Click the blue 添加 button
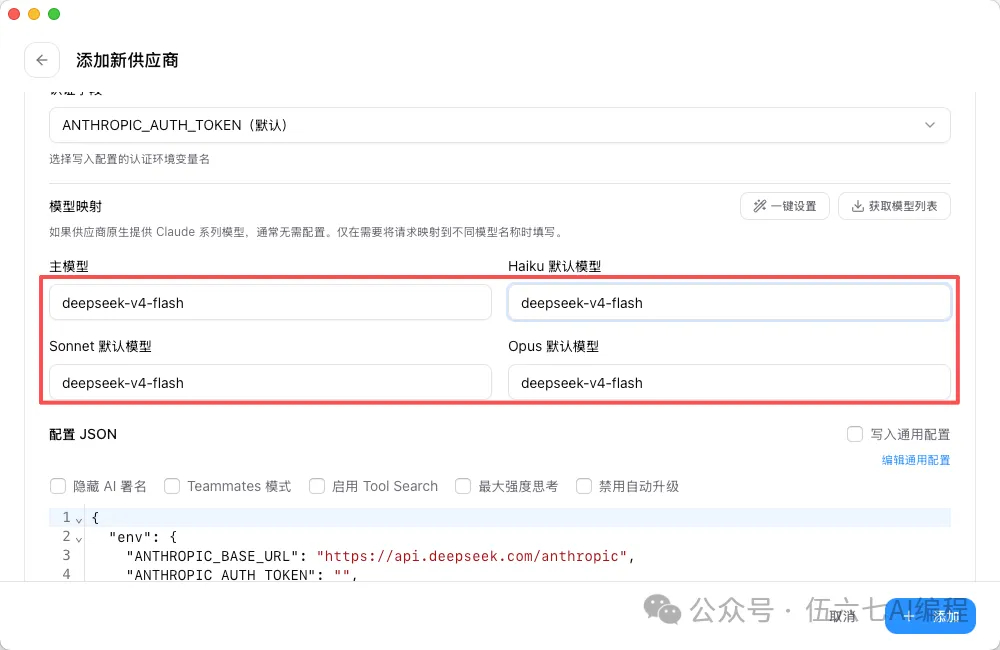1000x650 pixels. coord(930,616)
